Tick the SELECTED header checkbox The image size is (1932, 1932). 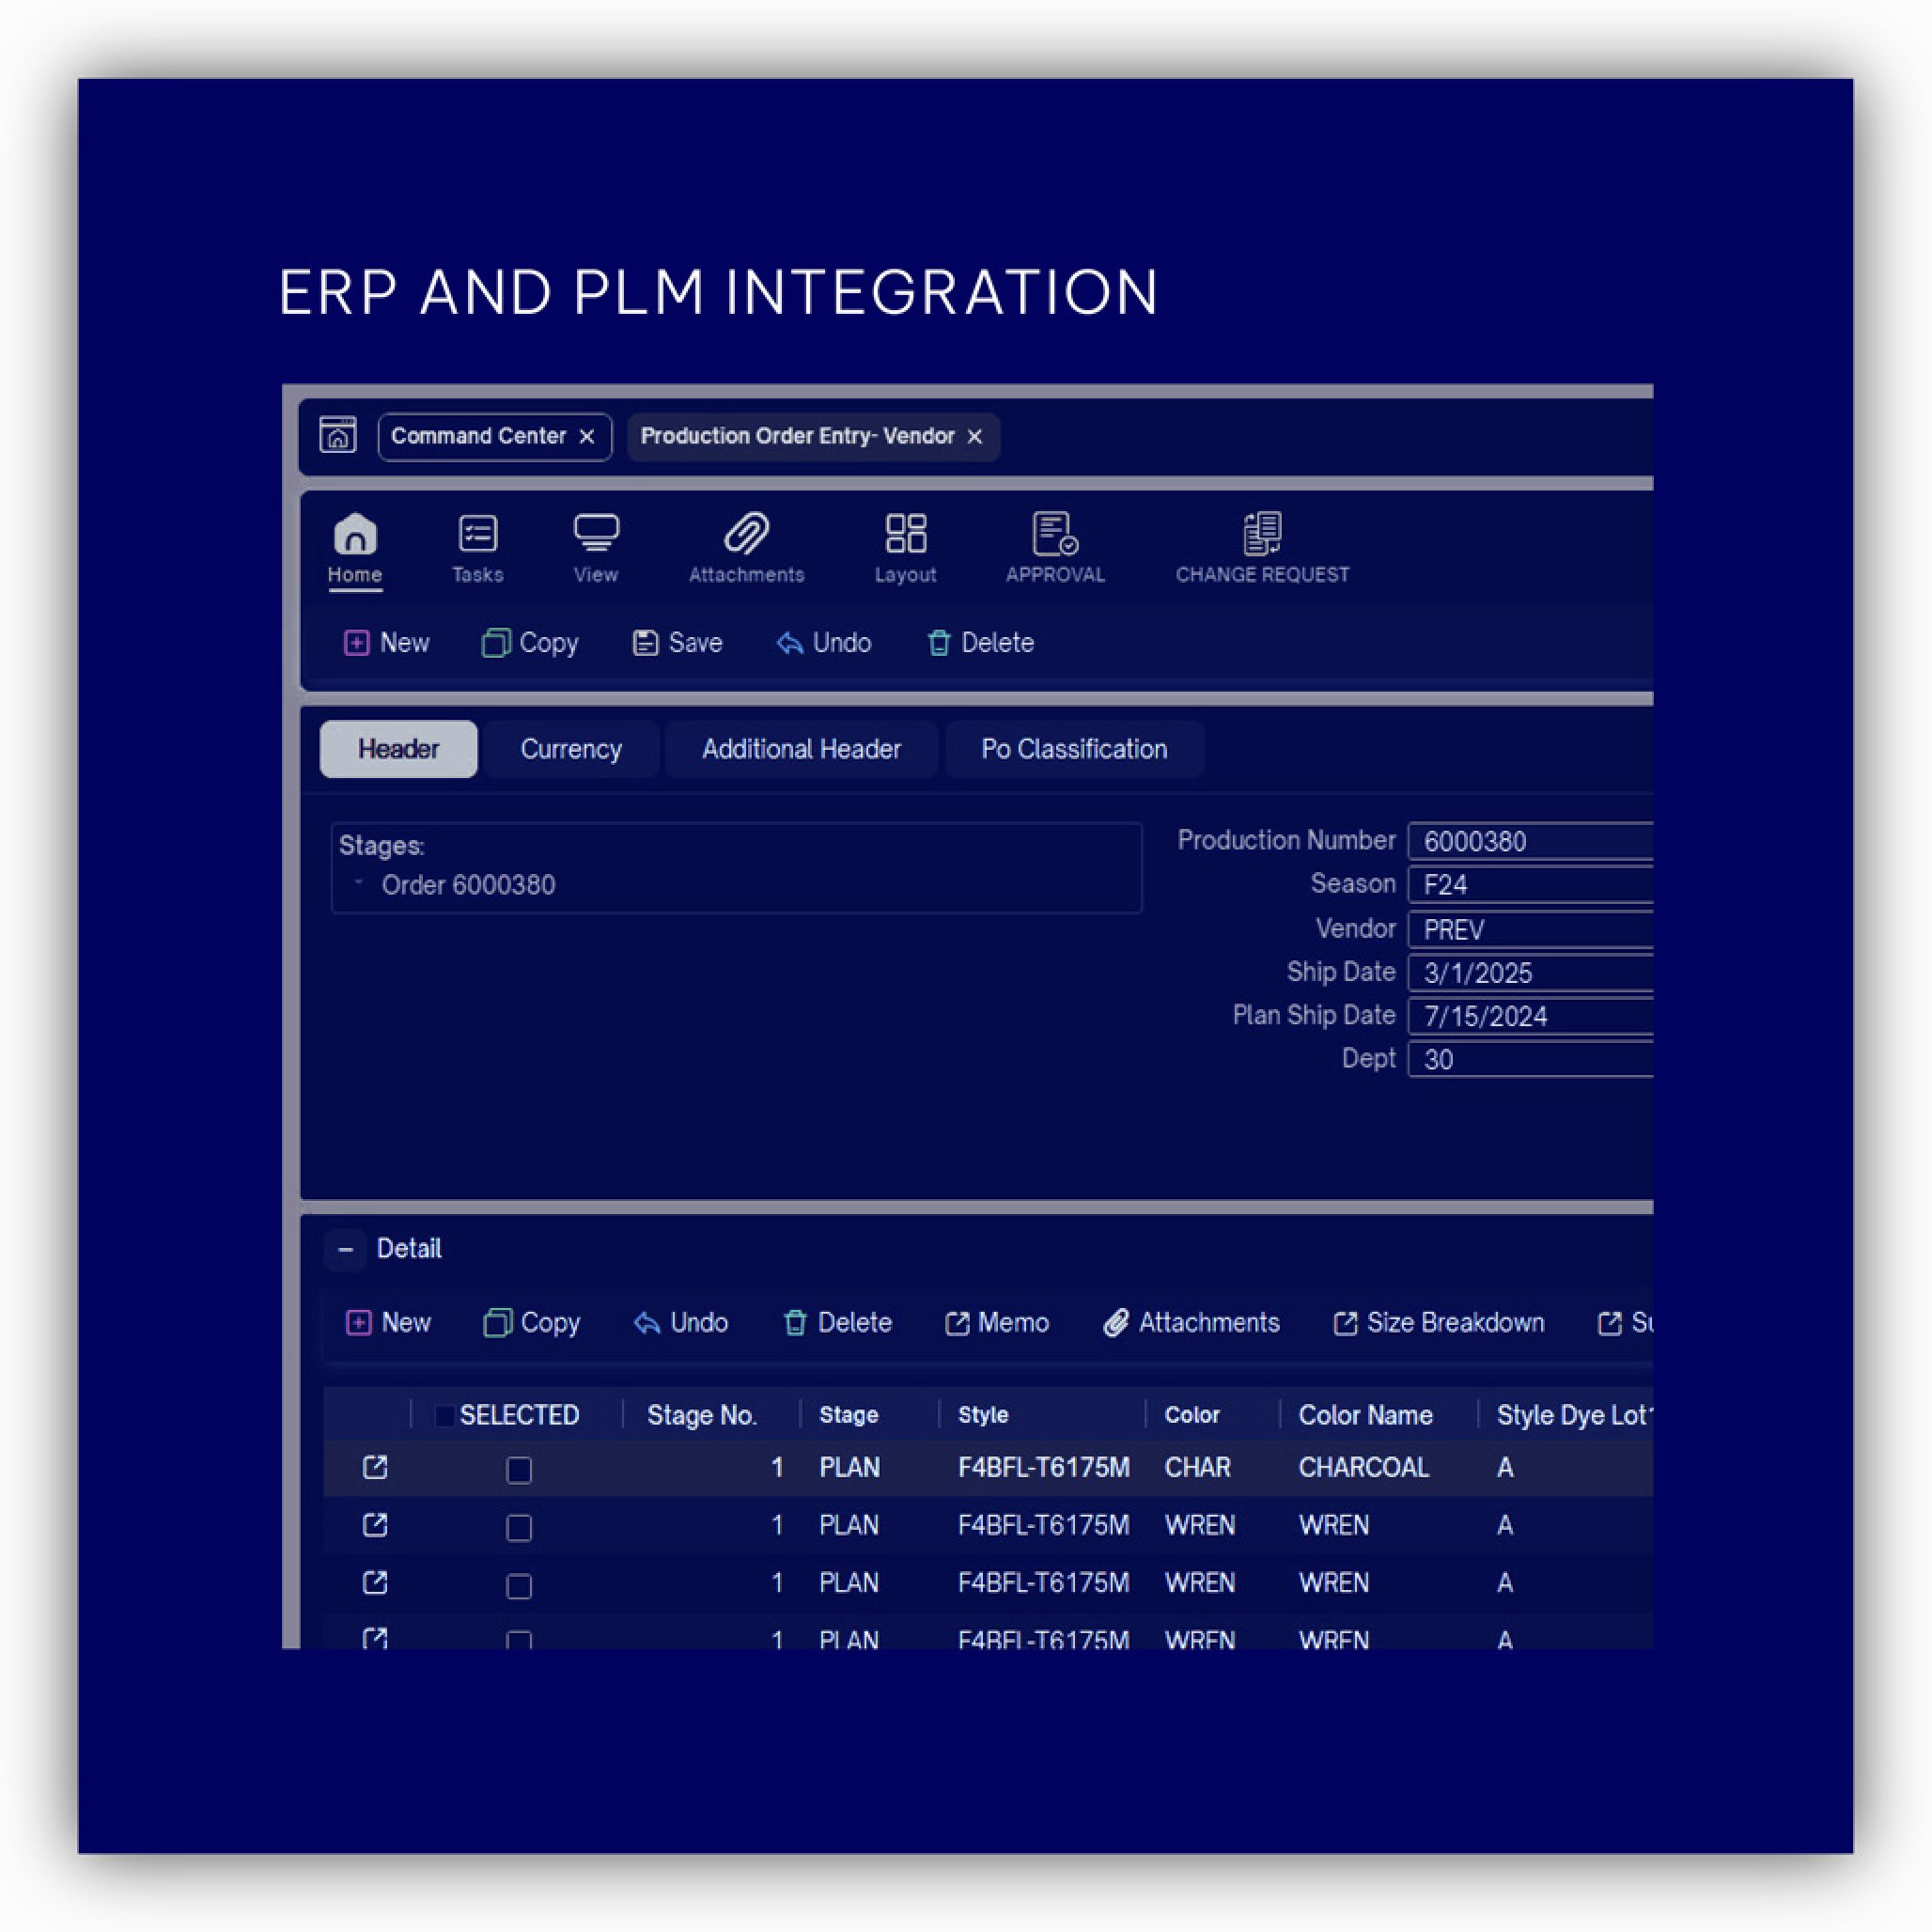(x=445, y=1415)
